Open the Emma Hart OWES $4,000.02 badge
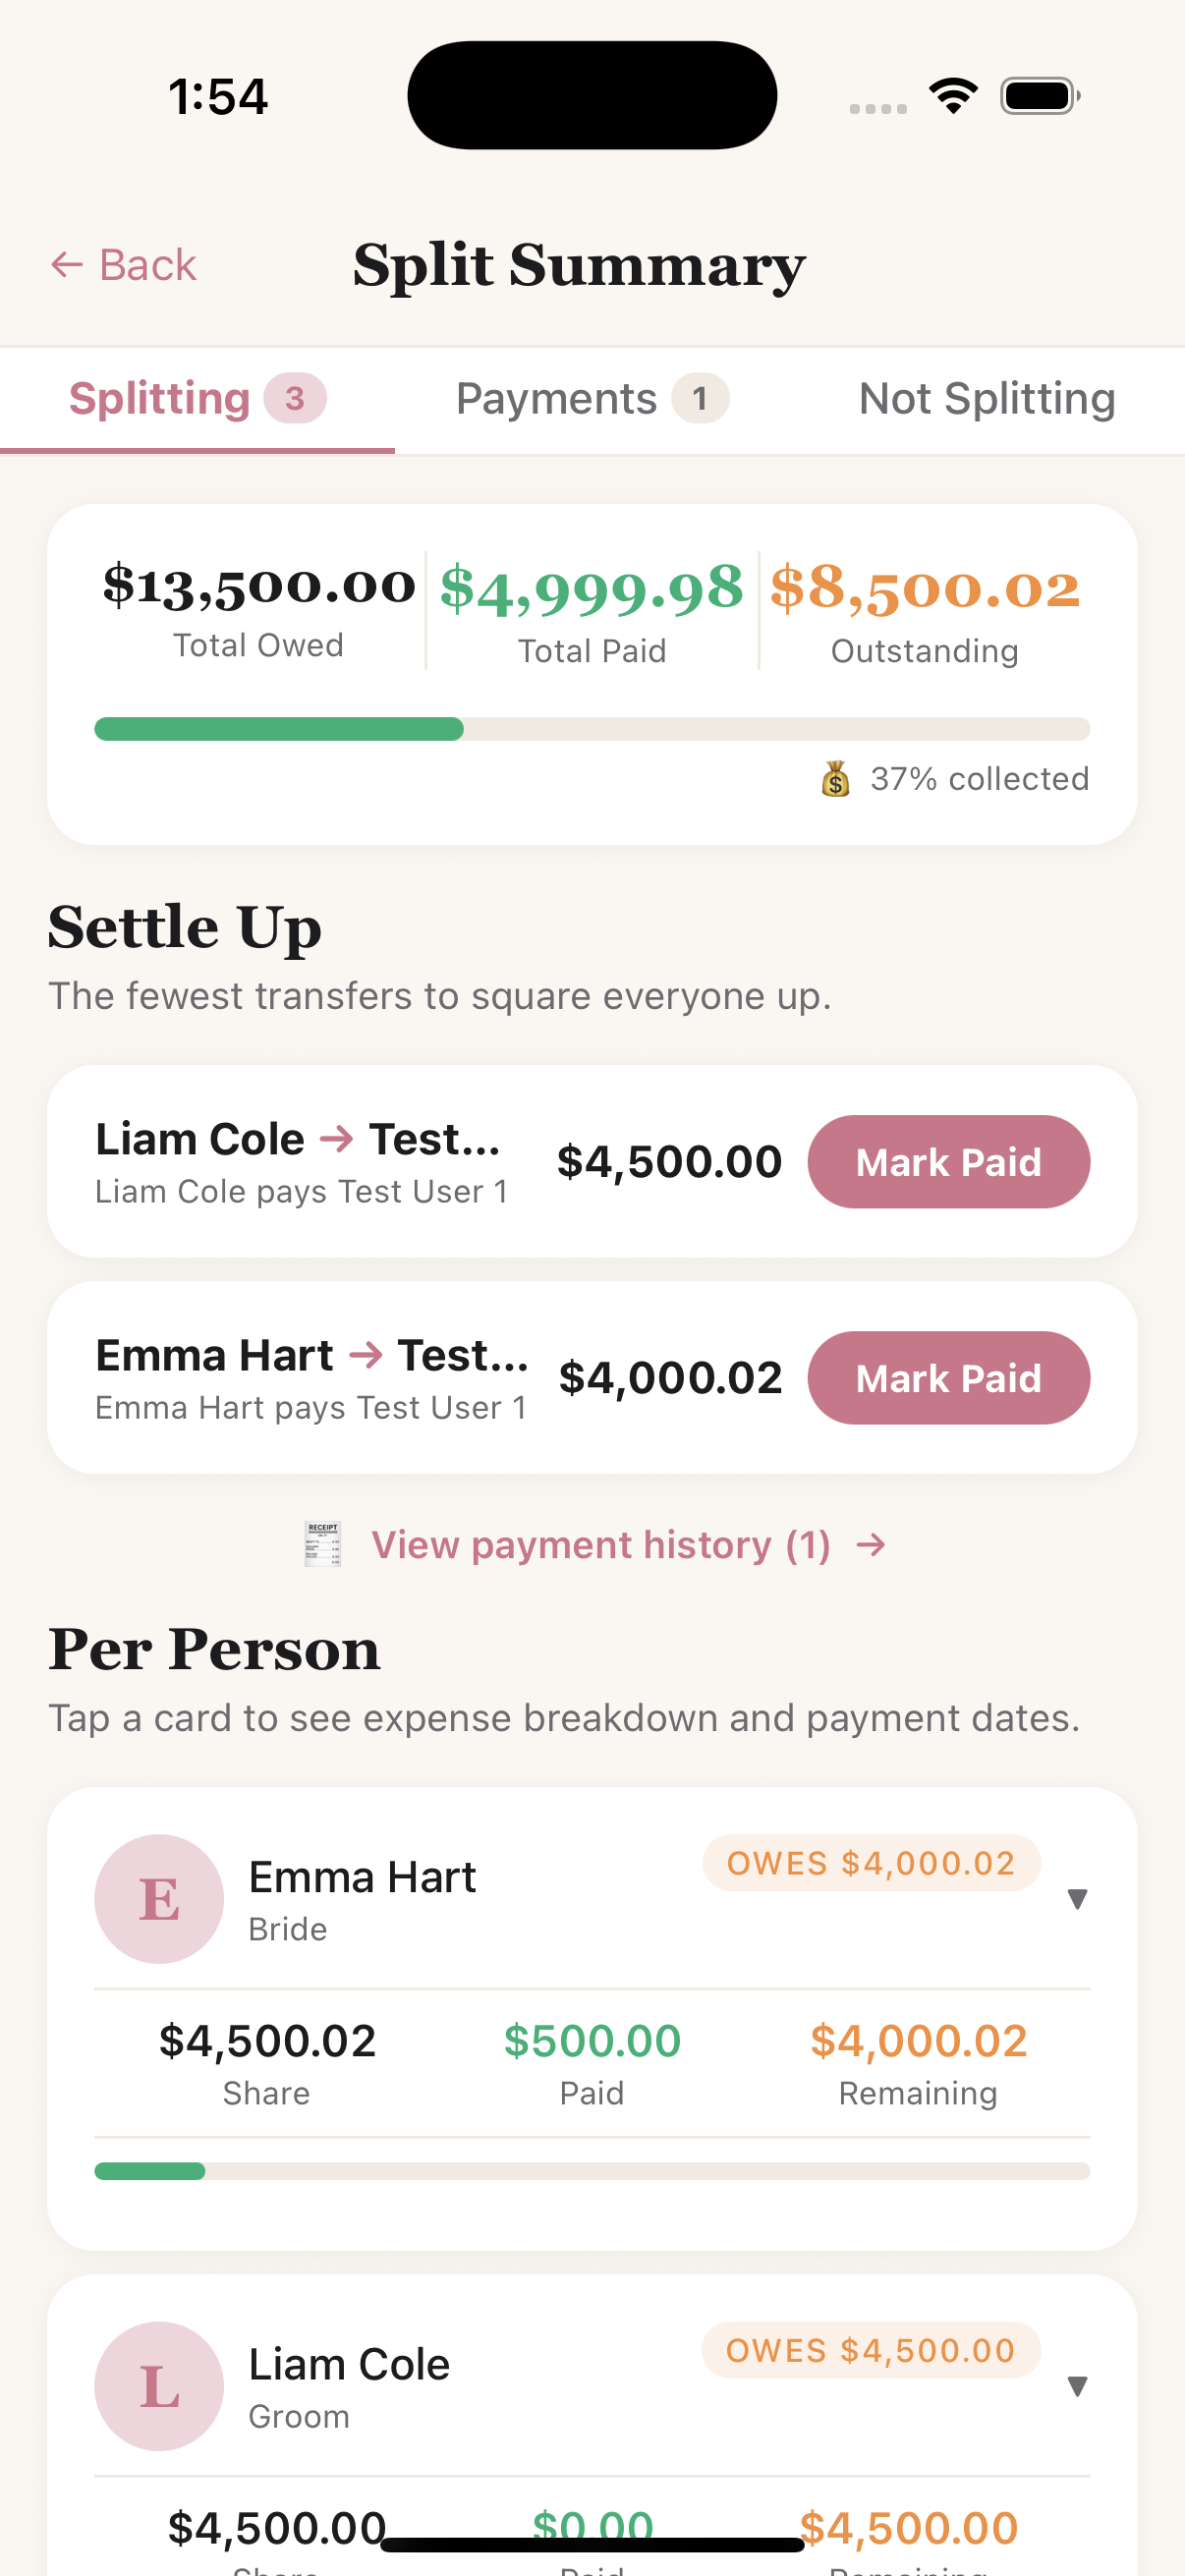 tap(871, 1863)
